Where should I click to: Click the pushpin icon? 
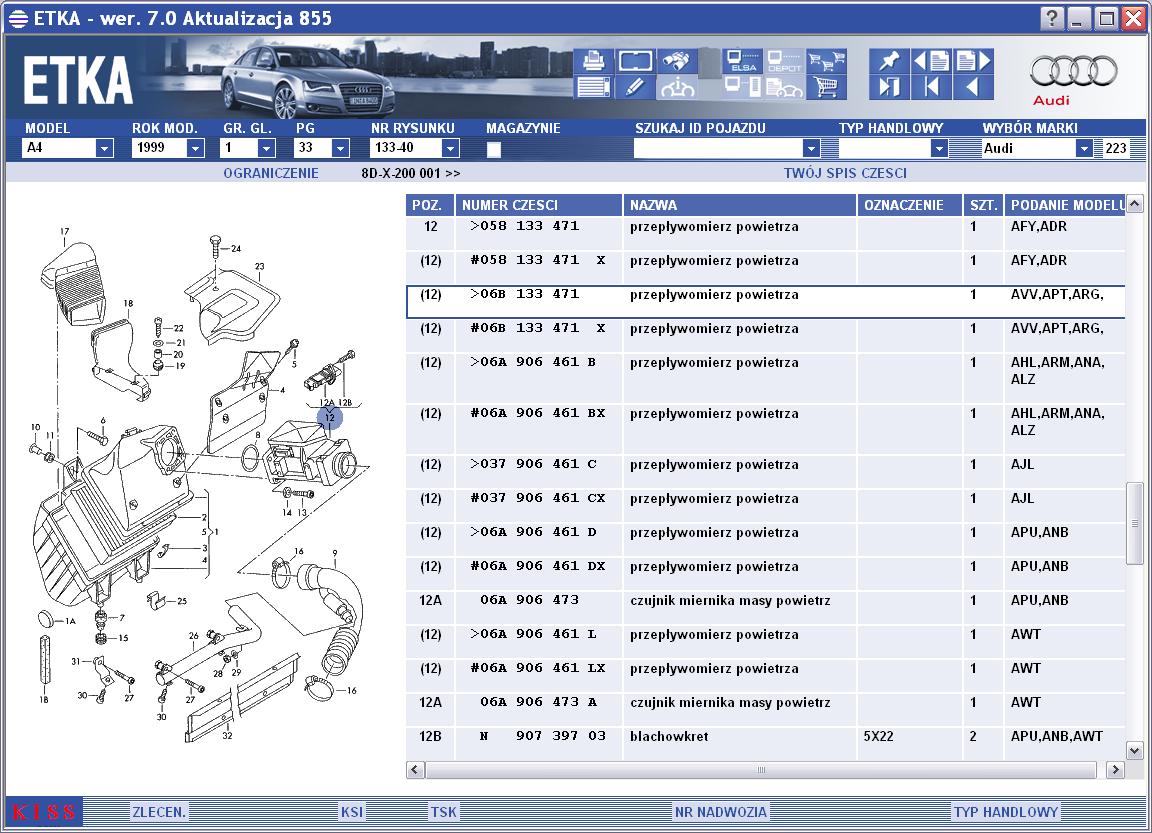pyautogui.click(x=888, y=60)
